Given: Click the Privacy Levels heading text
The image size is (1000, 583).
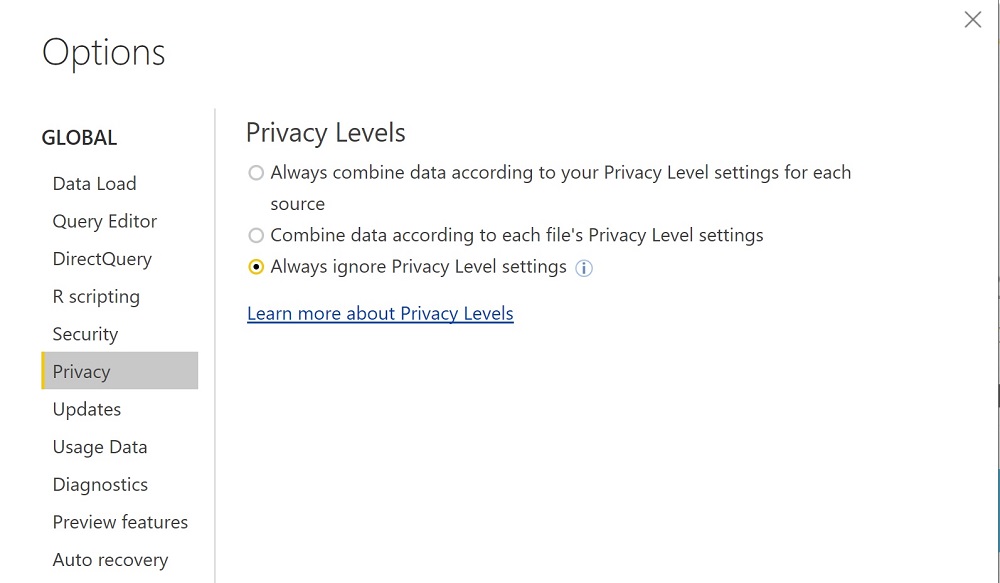Looking at the screenshot, I should click(x=325, y=133).
